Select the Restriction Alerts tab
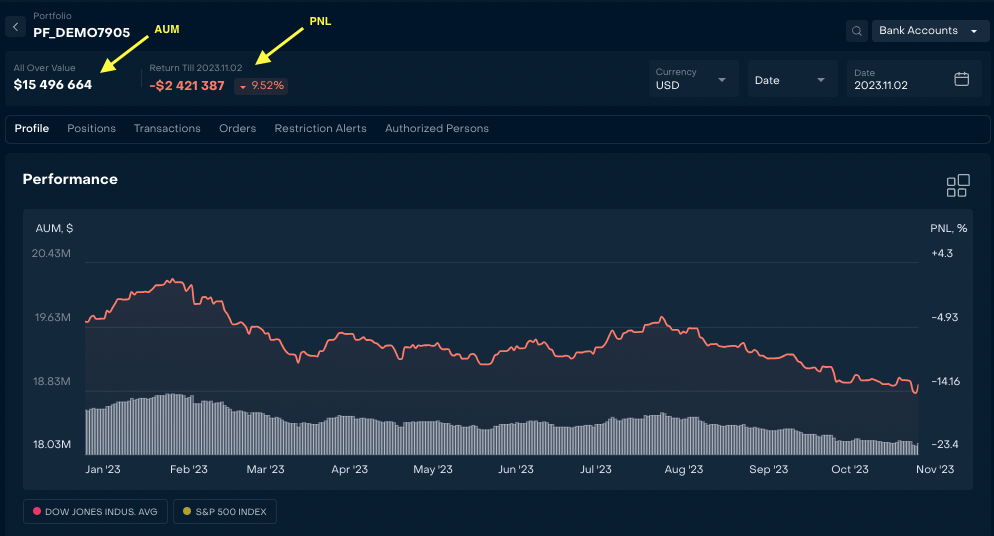 pos(320,129)
